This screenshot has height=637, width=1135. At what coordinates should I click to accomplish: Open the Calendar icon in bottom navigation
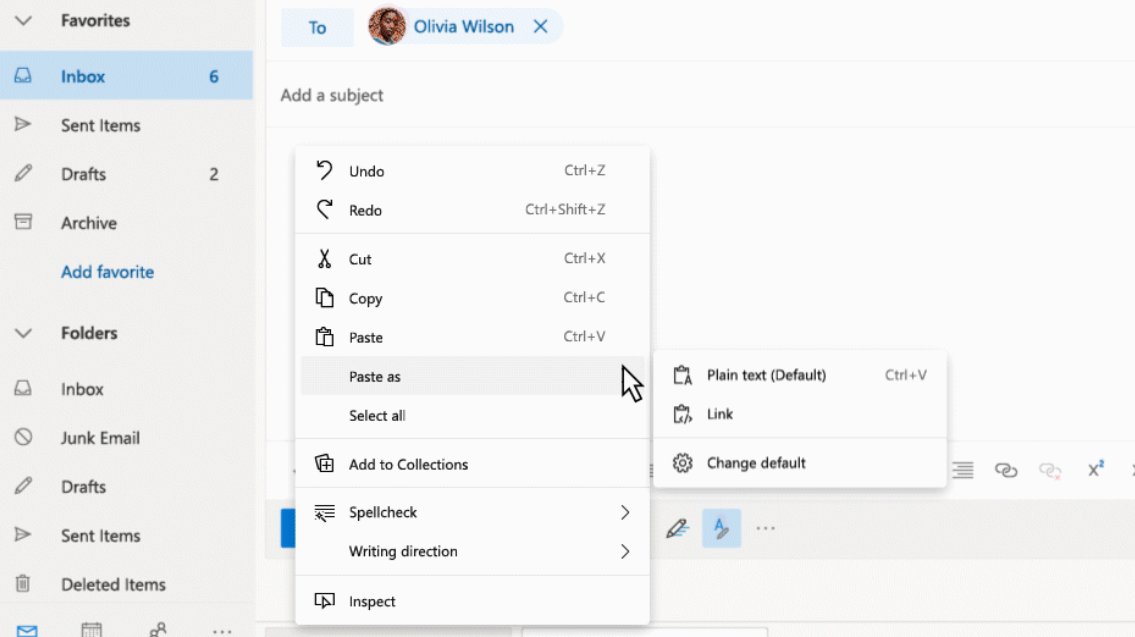[91, 629]
